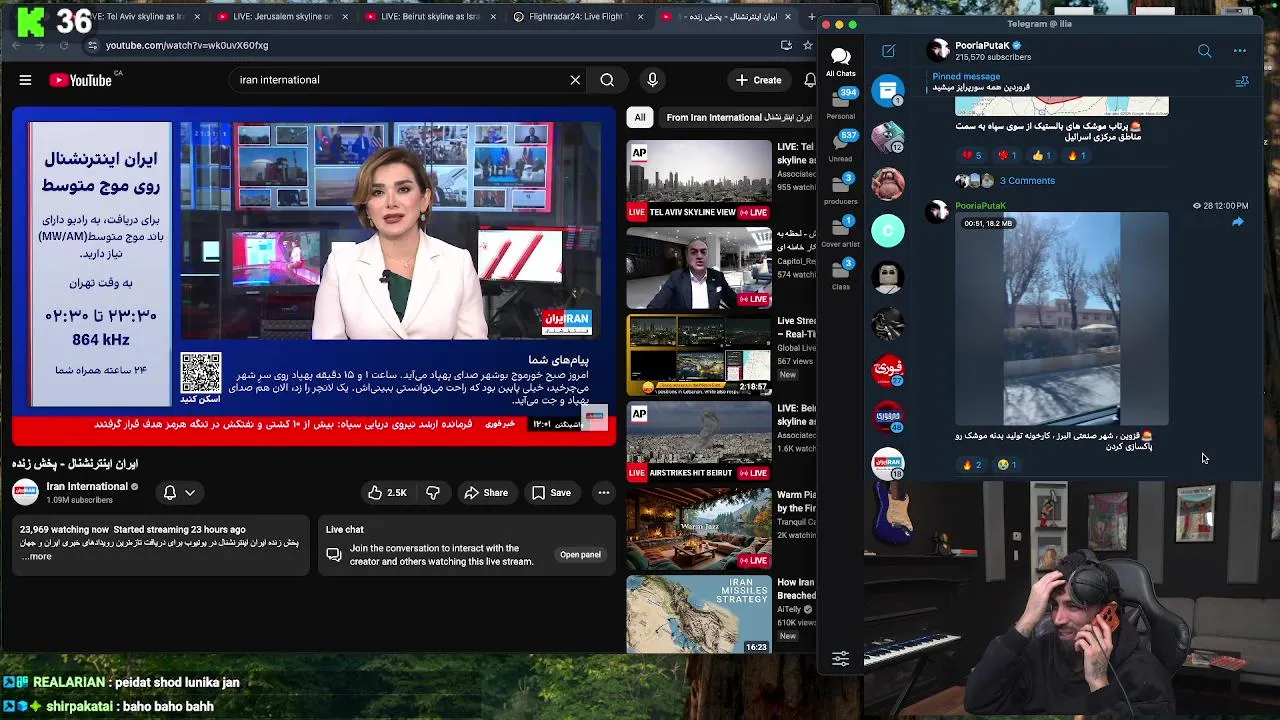Click the browser address bar URL

(187, 45)
